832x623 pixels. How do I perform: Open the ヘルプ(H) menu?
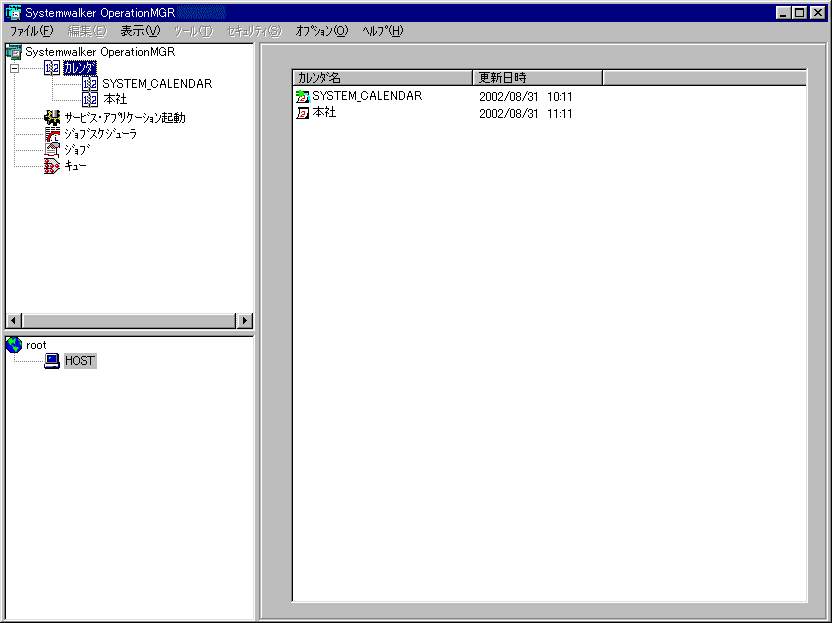[x=383, y=31]
